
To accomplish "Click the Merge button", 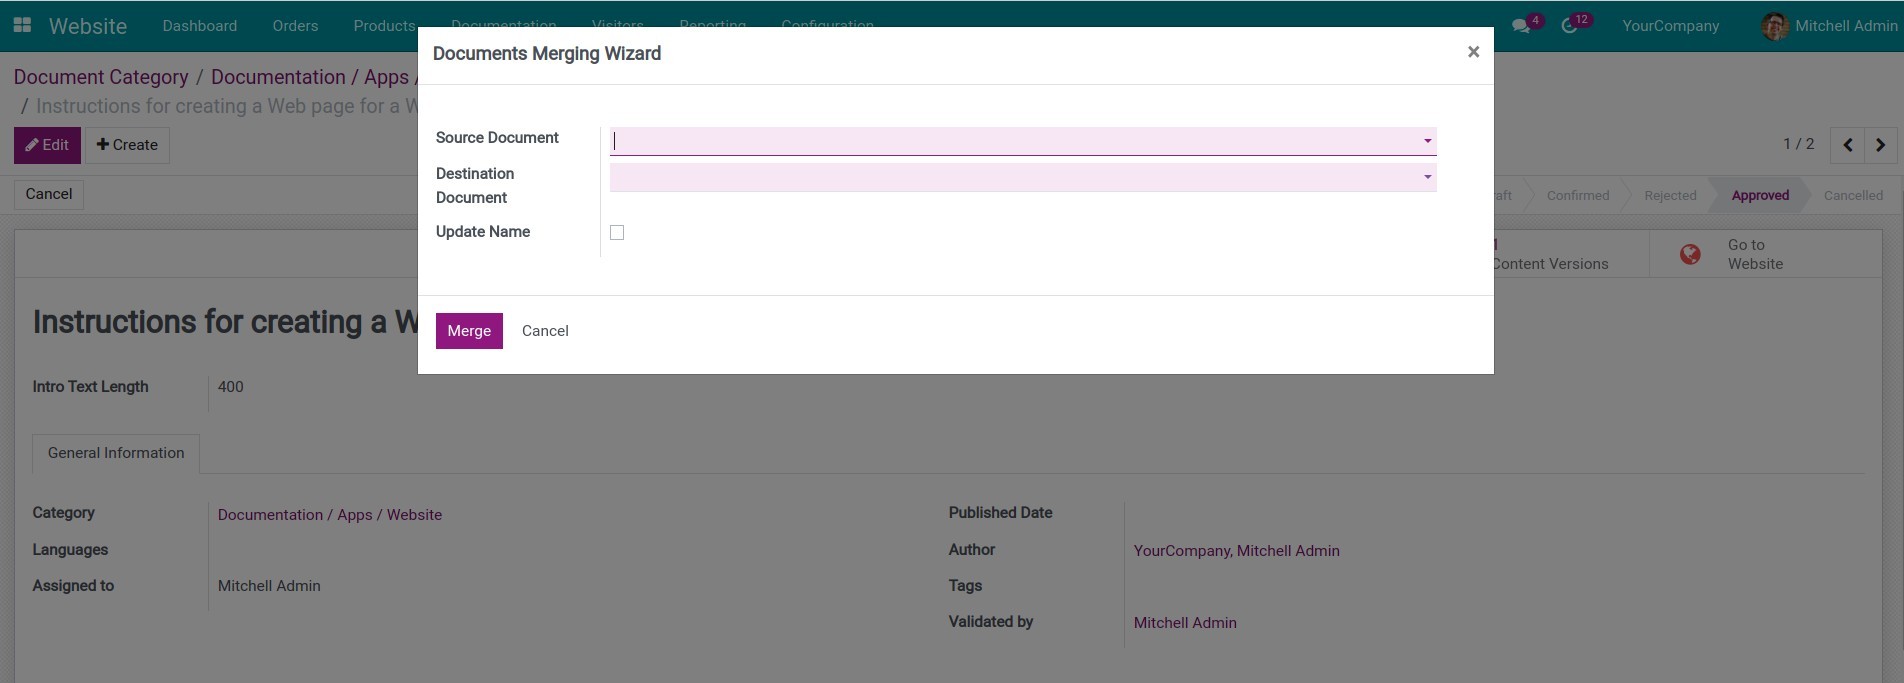I will (x=469, y=331).
